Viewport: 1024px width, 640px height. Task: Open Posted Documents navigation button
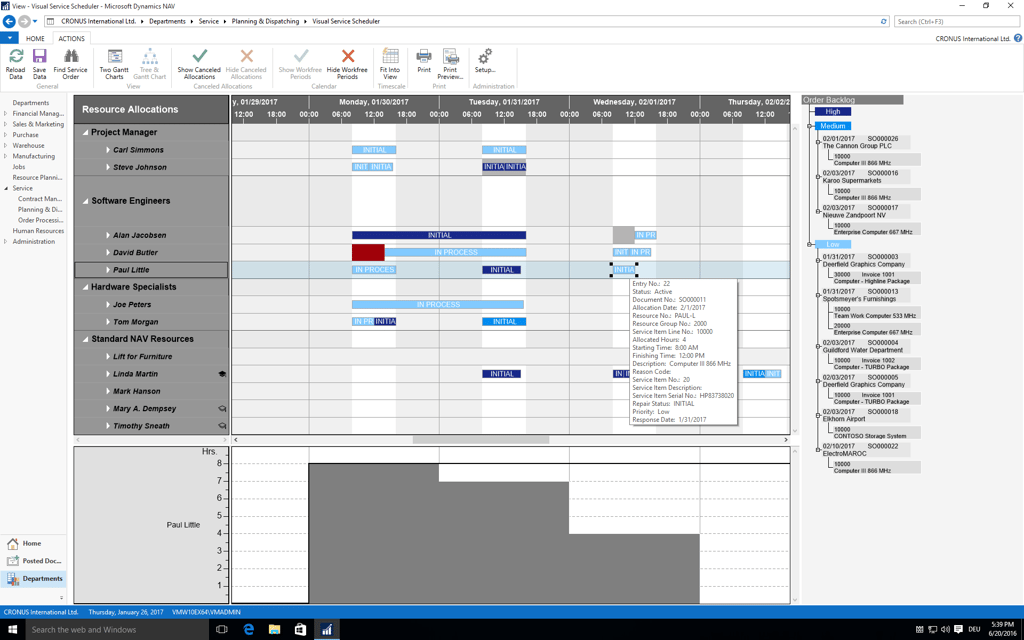(x=33, y=561)
